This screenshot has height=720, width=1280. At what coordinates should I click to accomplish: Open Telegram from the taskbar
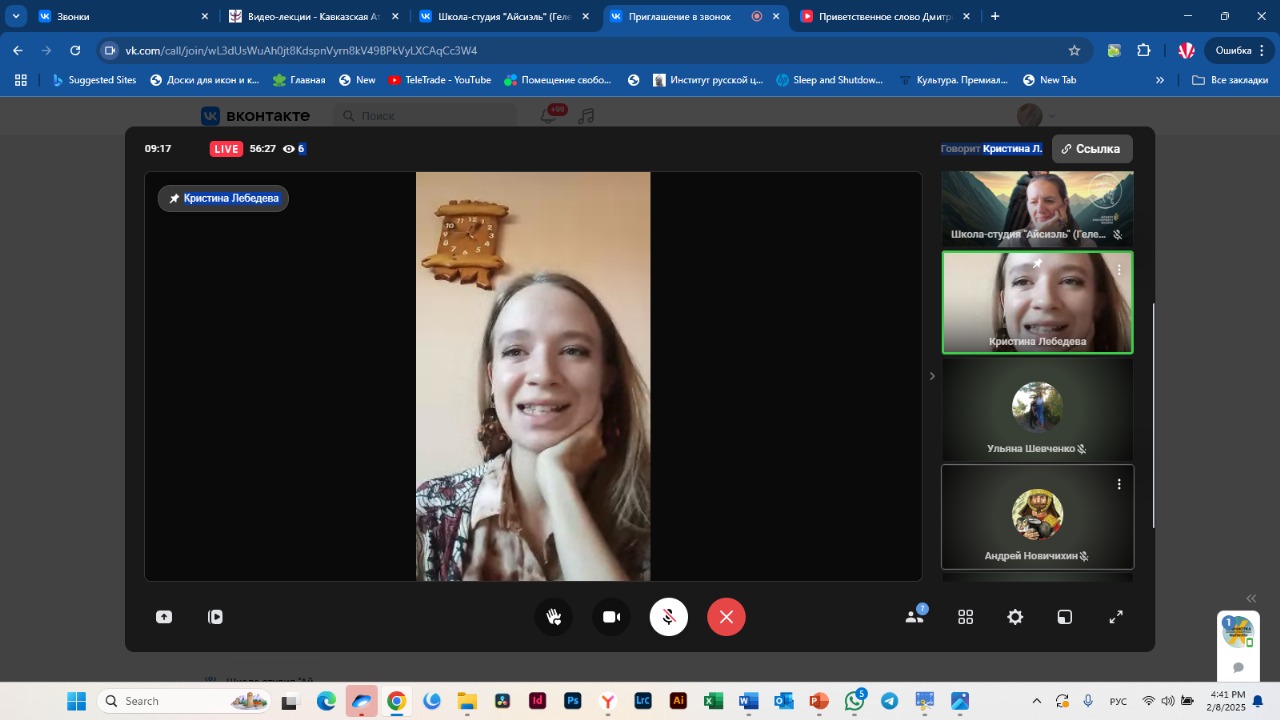point(889,701)
